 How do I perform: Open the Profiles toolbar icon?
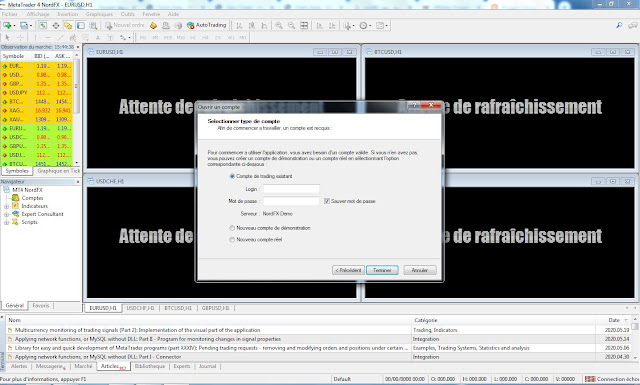pos(24,25)
